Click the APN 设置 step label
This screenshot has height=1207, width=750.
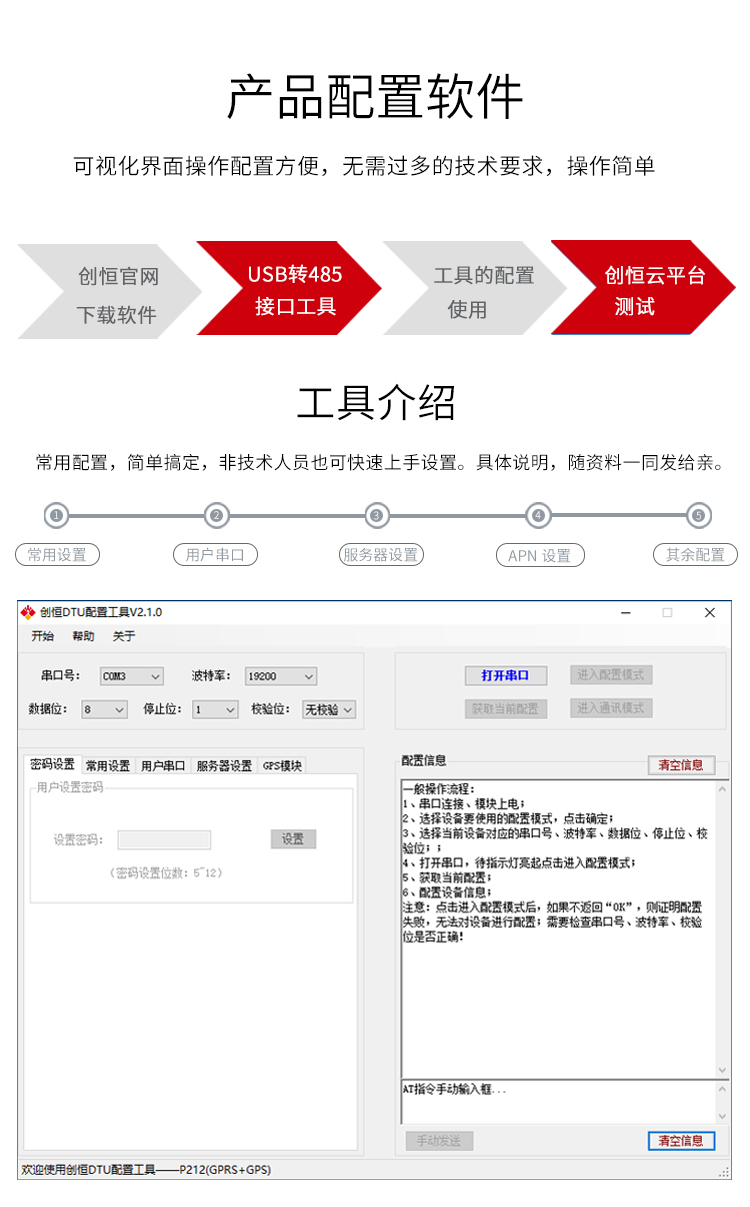[540, 556]
